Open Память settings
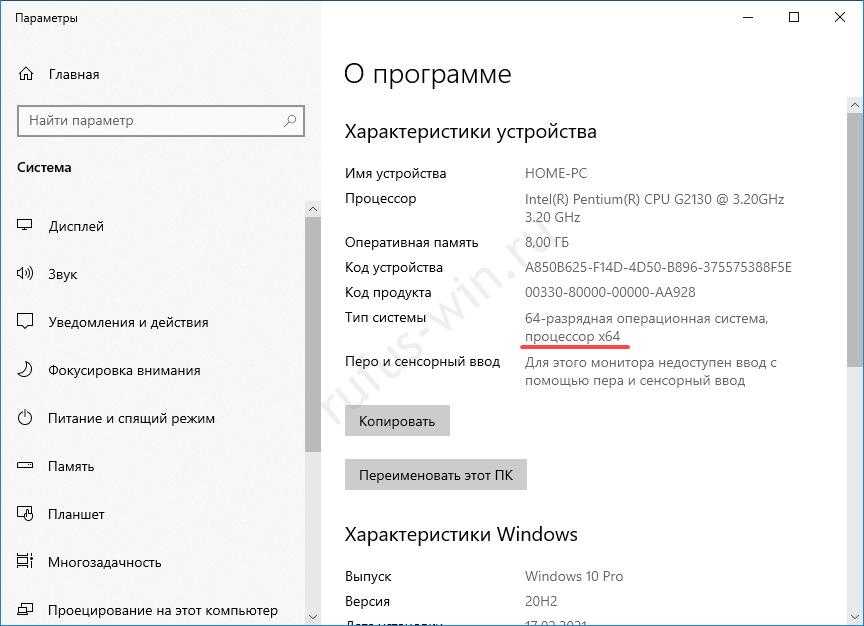The image size is (864, 626). [x=71, y=466]
